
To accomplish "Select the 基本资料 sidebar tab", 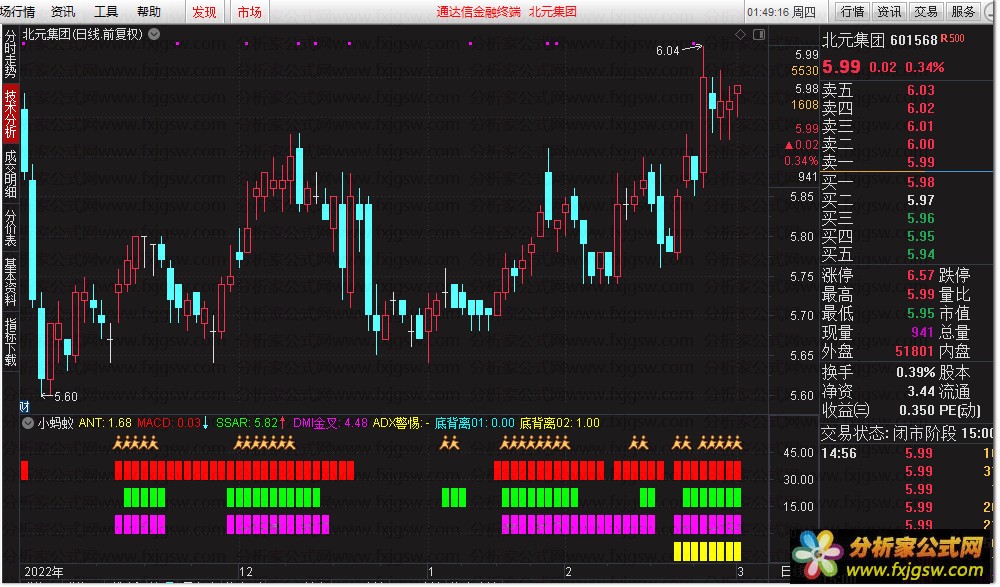I will (x=10, y=281).
